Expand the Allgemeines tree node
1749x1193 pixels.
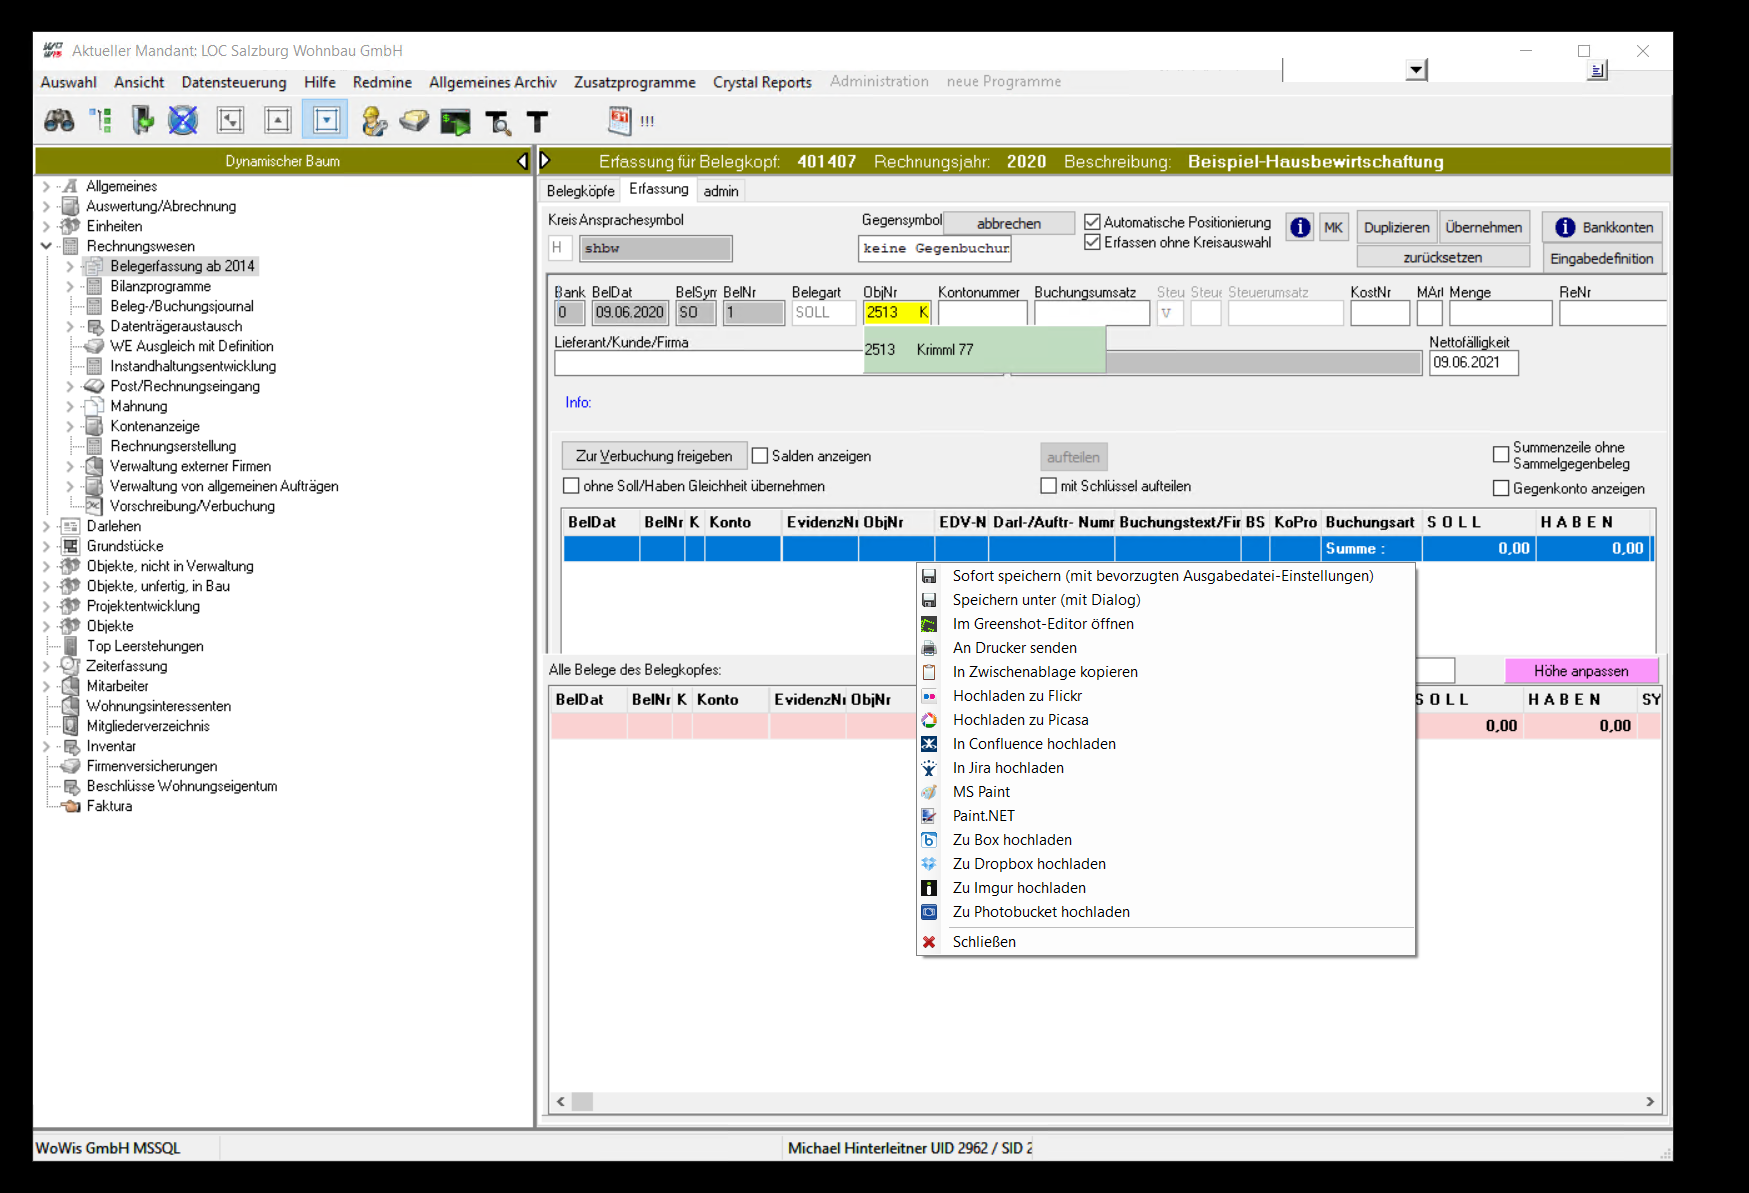point(46,186)
